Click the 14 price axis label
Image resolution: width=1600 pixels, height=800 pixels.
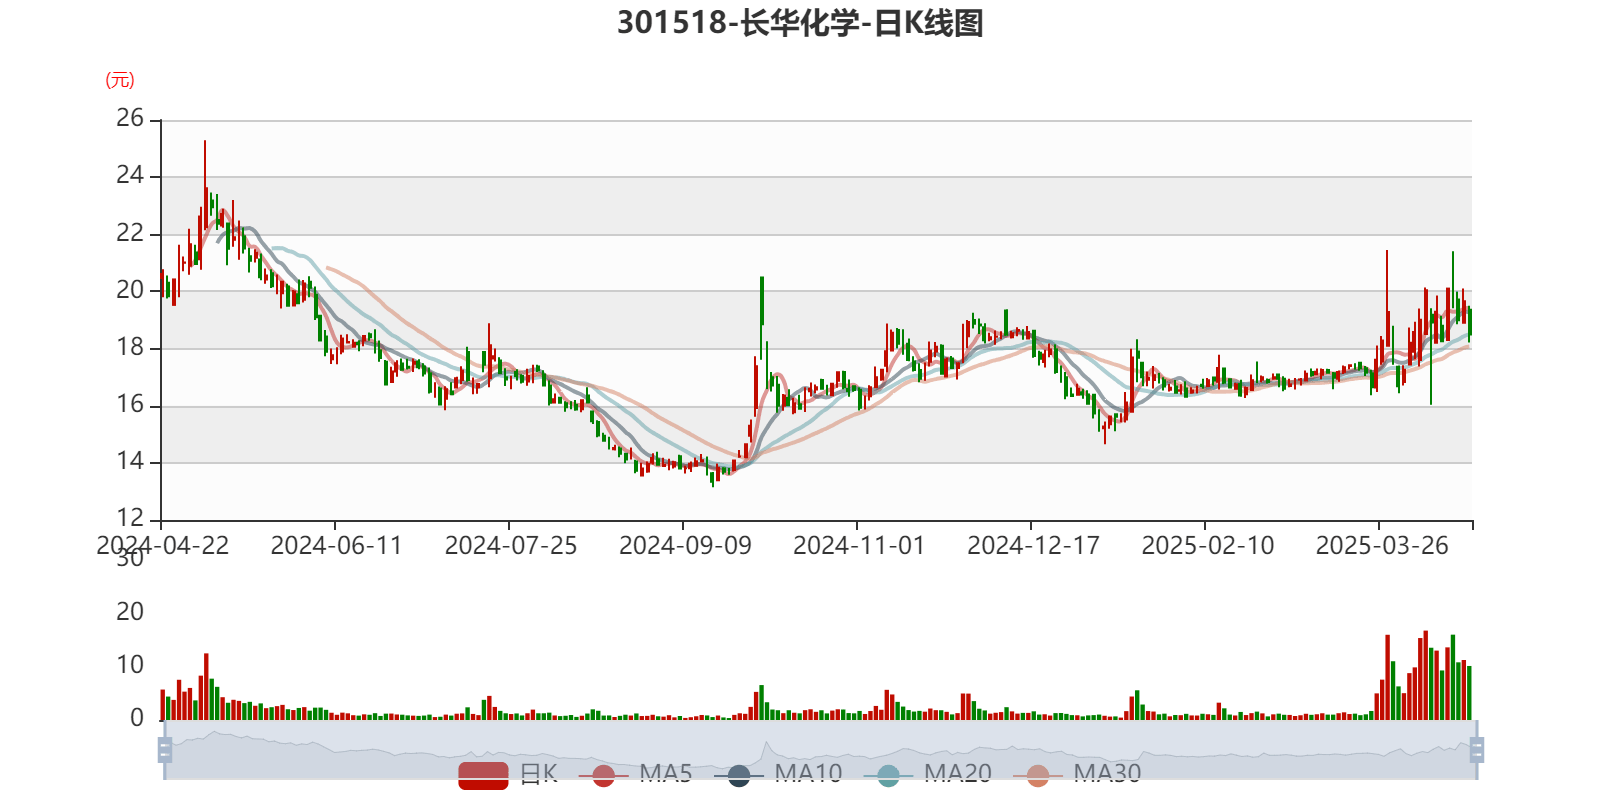click(130, 461)
